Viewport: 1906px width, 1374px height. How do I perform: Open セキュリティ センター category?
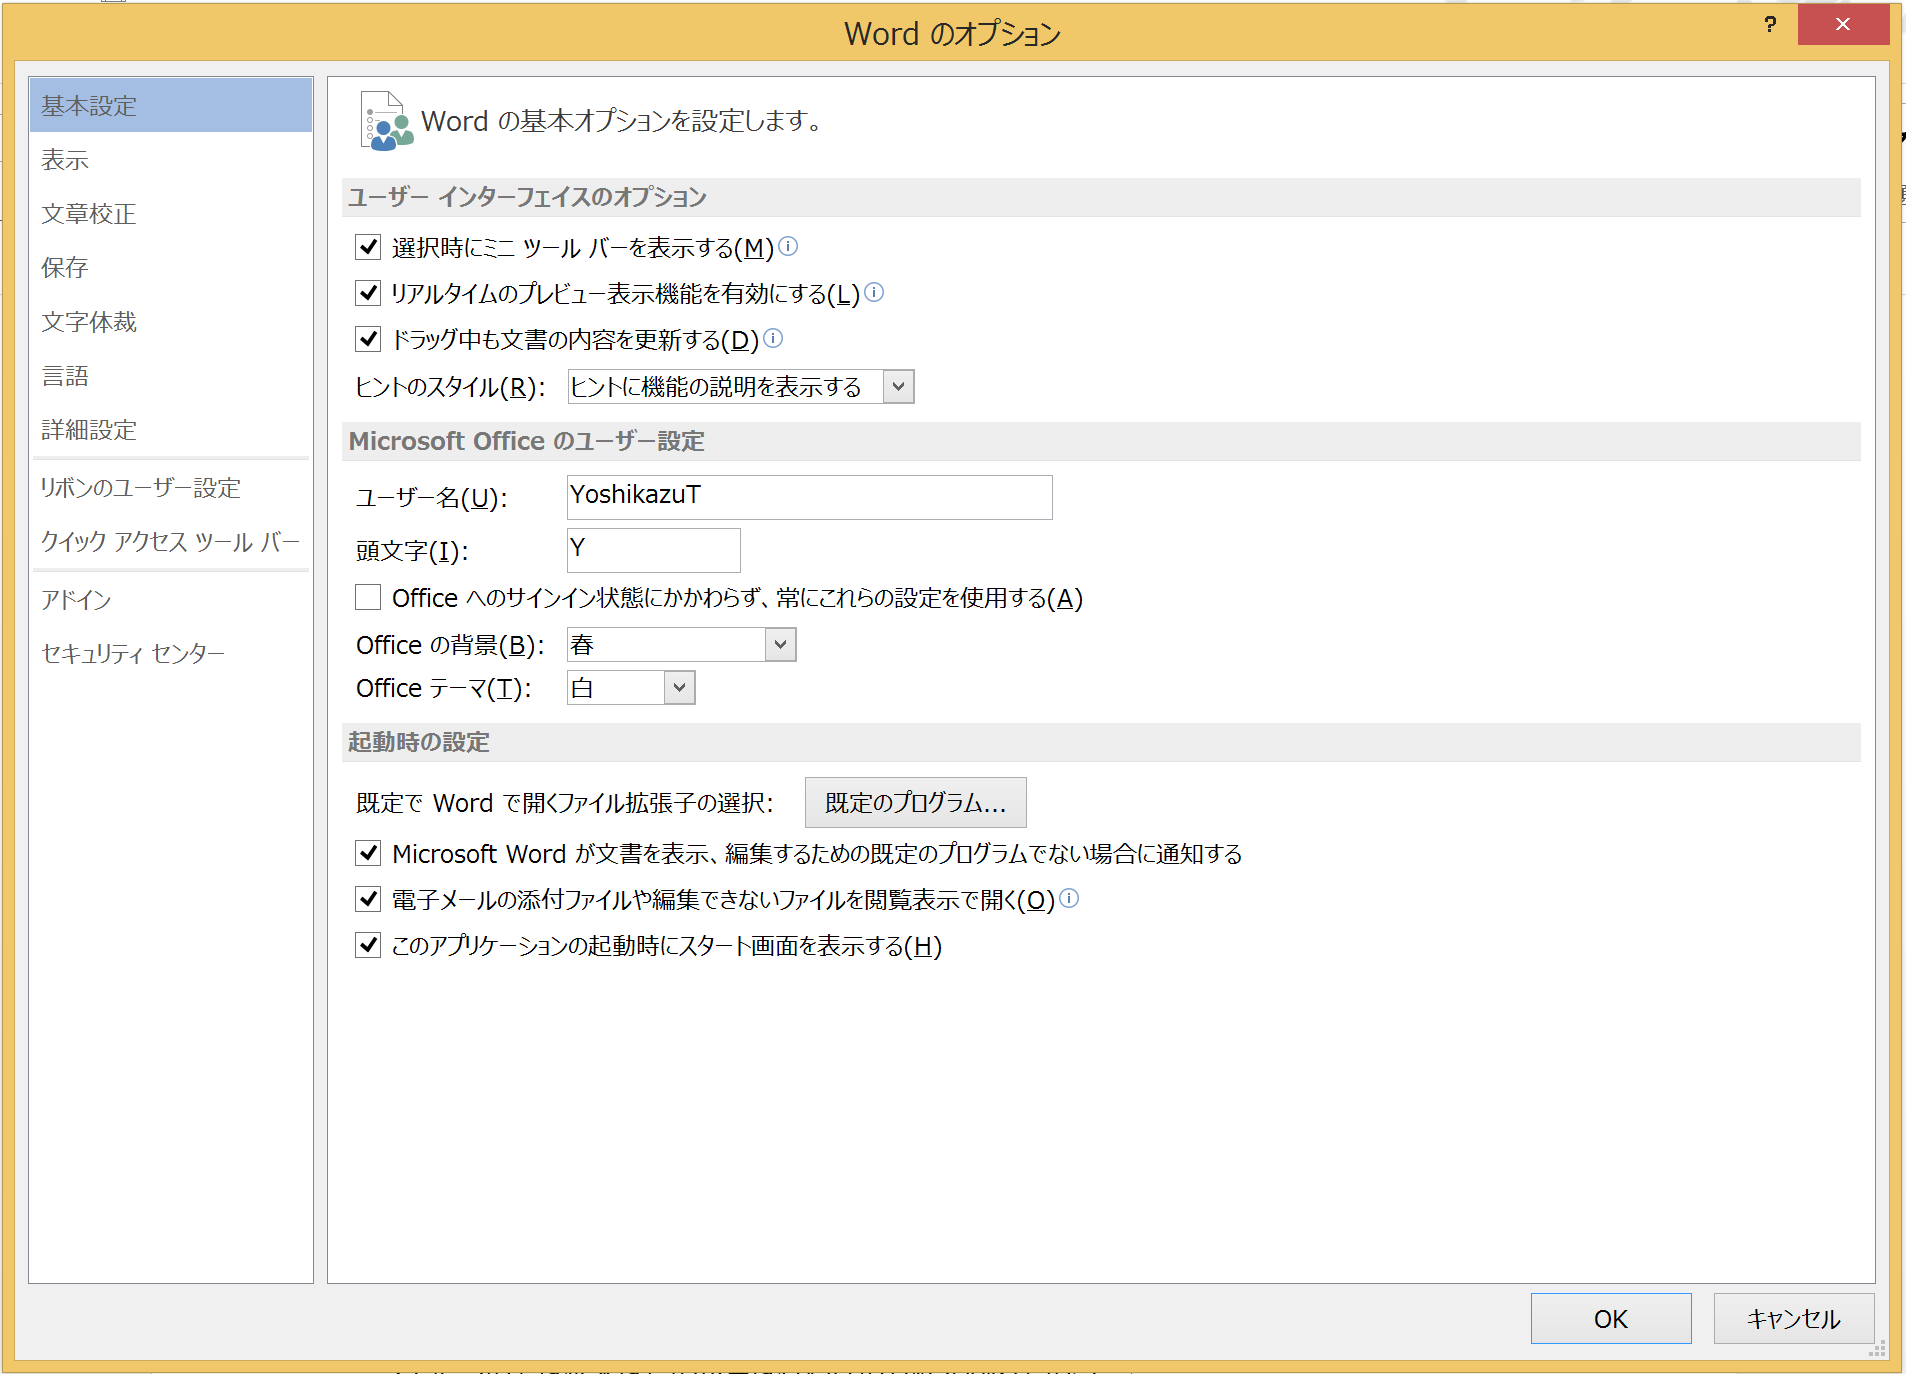(171, 653)
